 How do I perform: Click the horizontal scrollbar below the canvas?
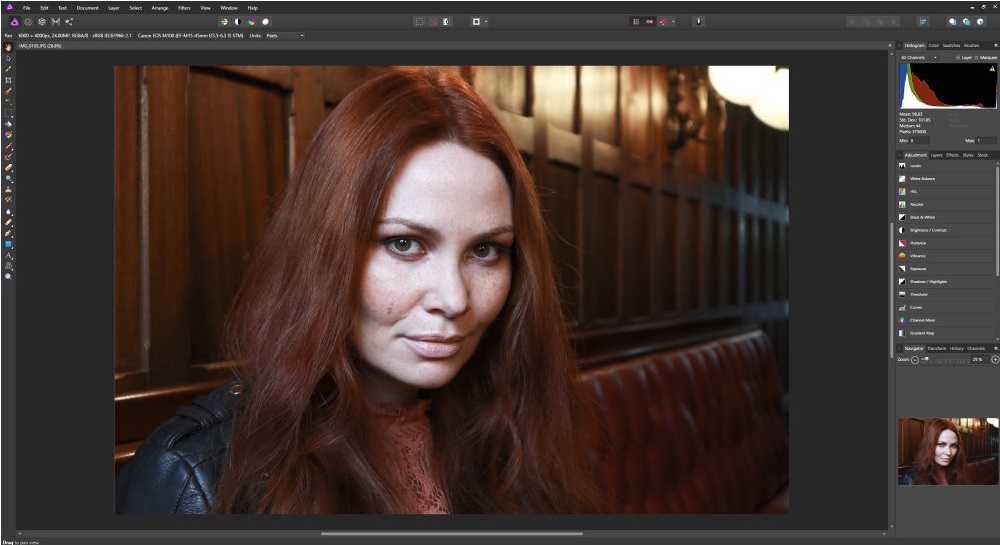pos(452,534)
